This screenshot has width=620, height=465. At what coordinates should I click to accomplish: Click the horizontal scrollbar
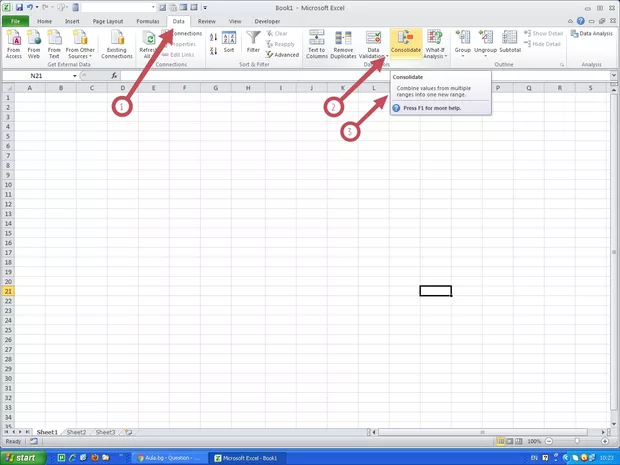(482, 432)
